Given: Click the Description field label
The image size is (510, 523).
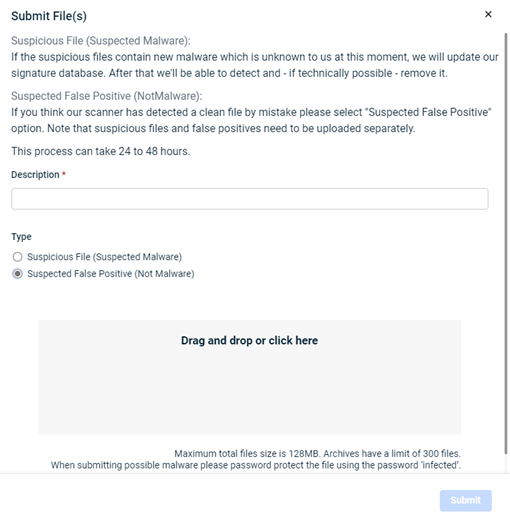Looking at the screenshot, I should pyautogui.click(x=35, y=174).
